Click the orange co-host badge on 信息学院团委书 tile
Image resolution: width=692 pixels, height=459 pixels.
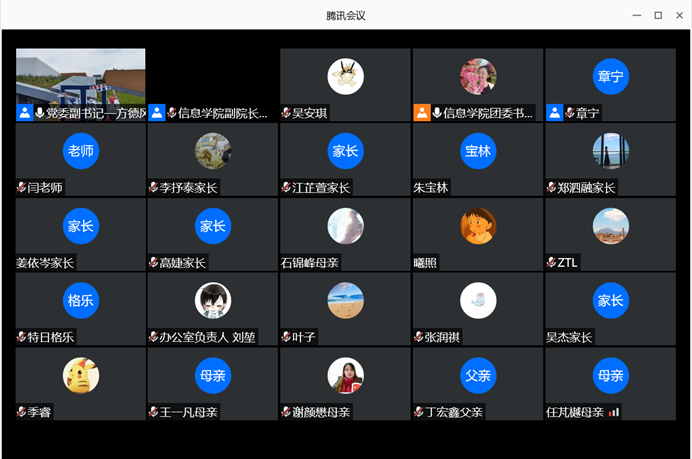click(x=422, y=113)
